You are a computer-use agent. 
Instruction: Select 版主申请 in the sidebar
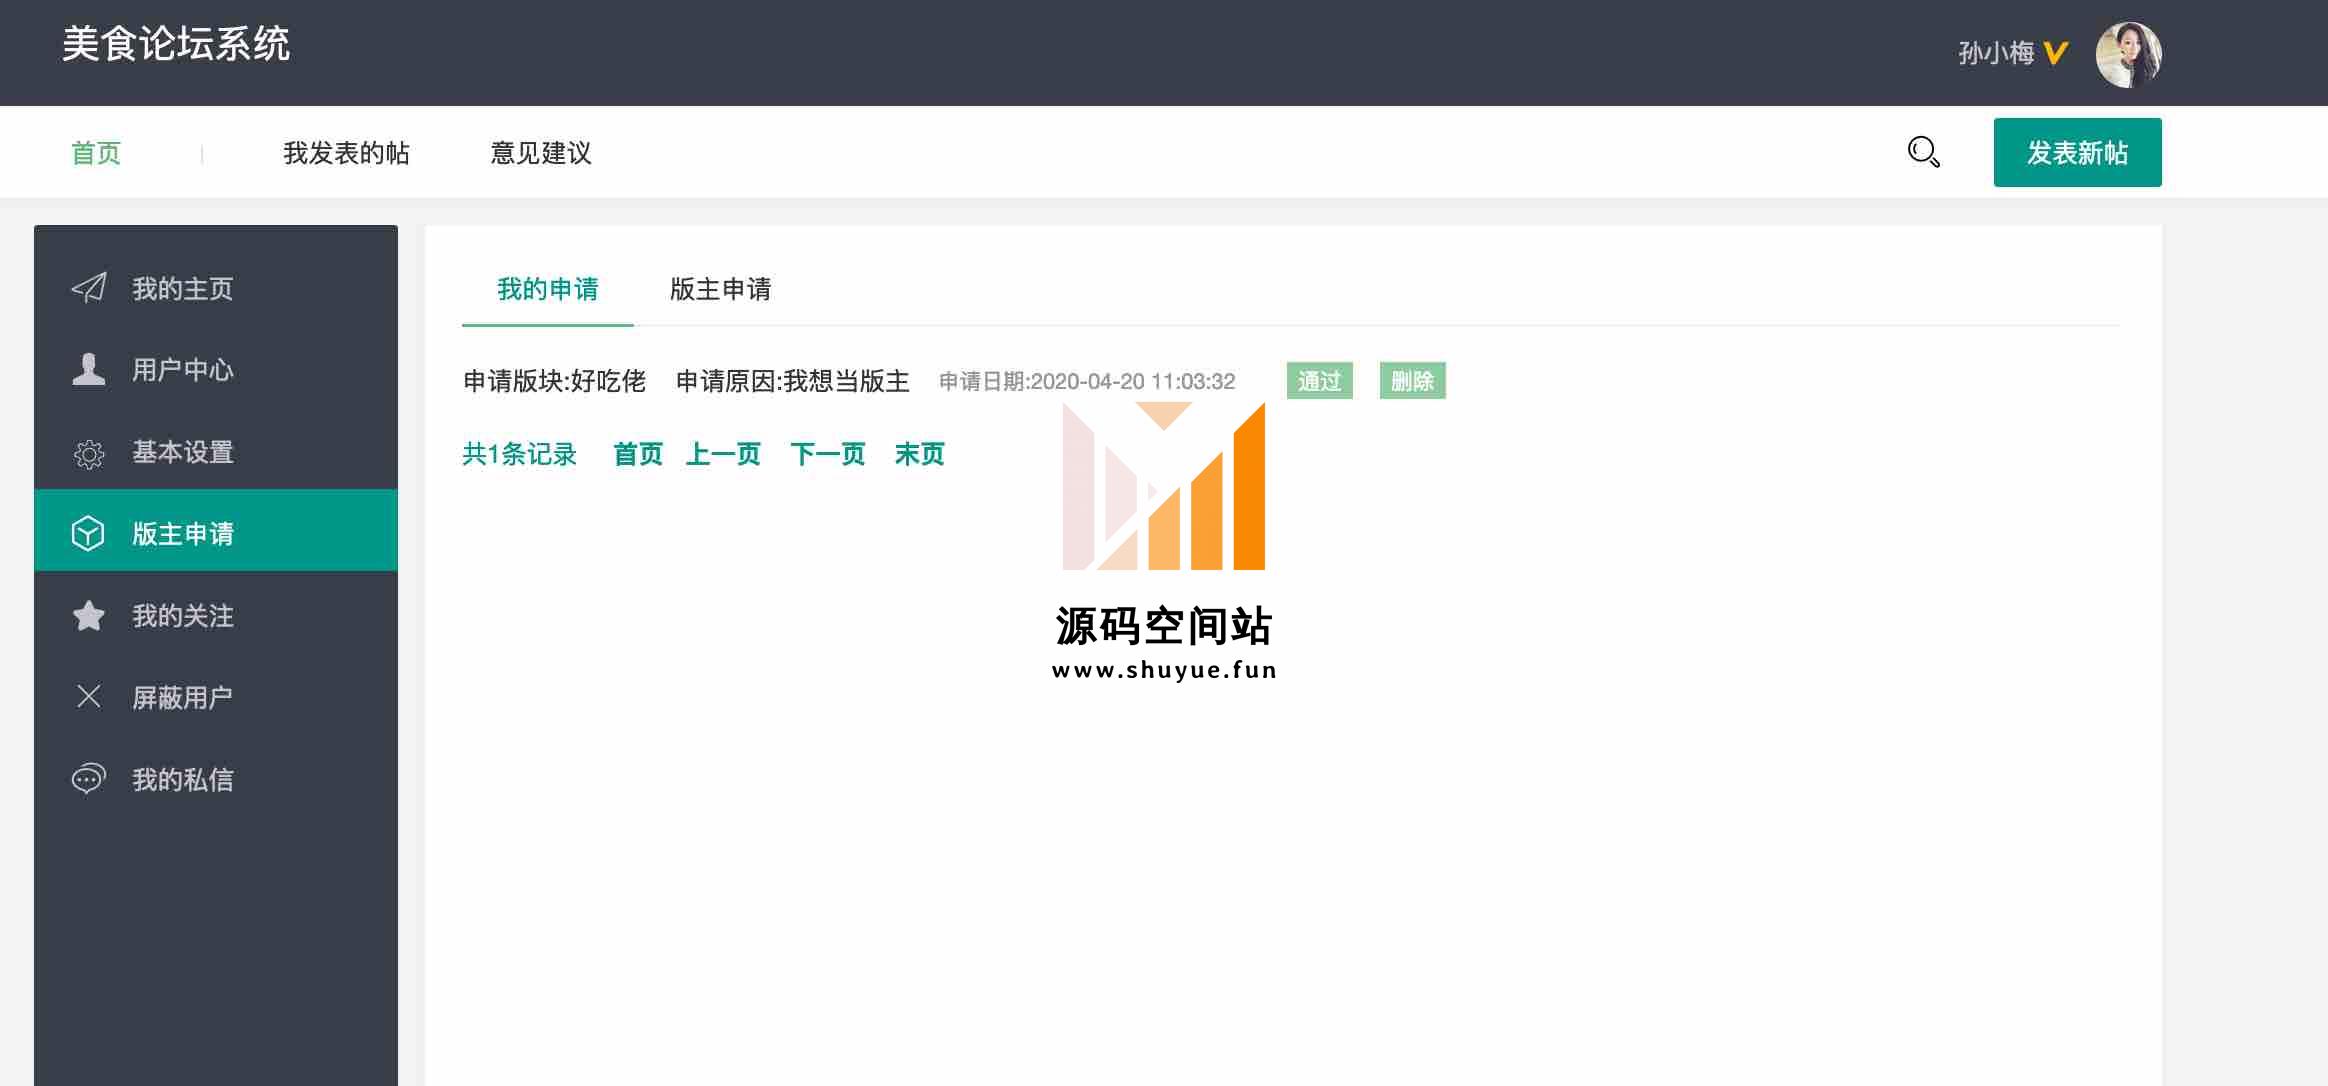216,530
